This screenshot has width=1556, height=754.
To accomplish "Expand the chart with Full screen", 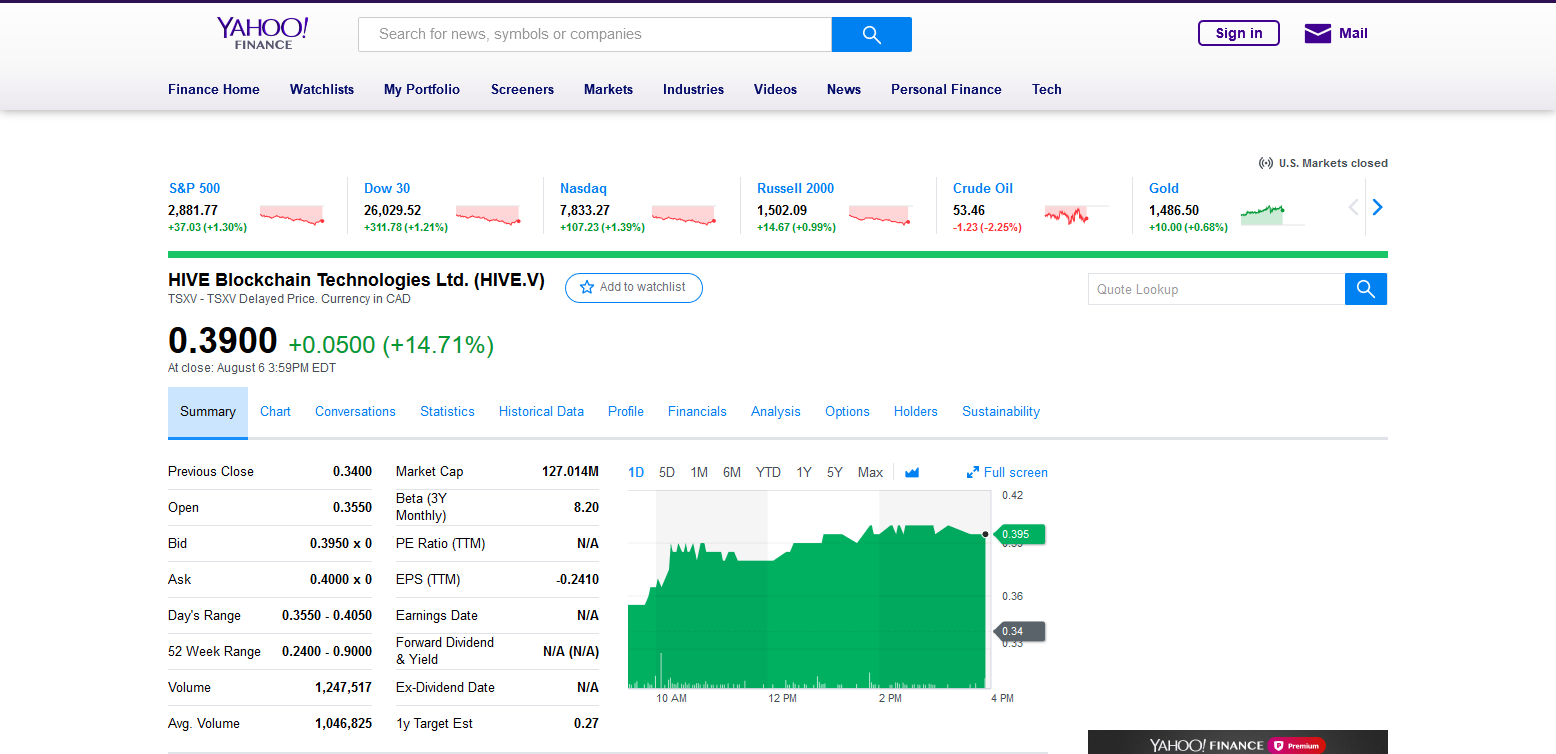I will (x=1007, y=472).
